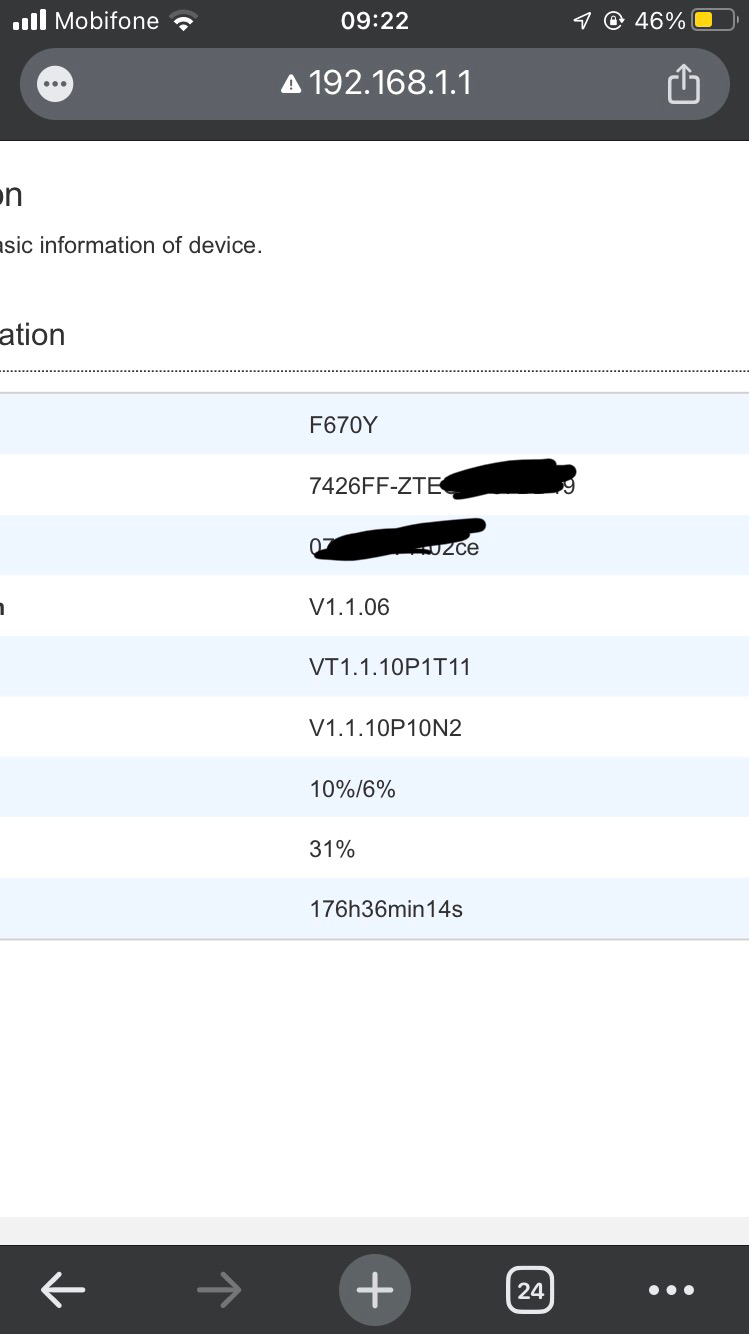Tap the 192.168.1.1 address field
Image resolution: width=749 pixels, height=1334 pixels.
[375, 84]
